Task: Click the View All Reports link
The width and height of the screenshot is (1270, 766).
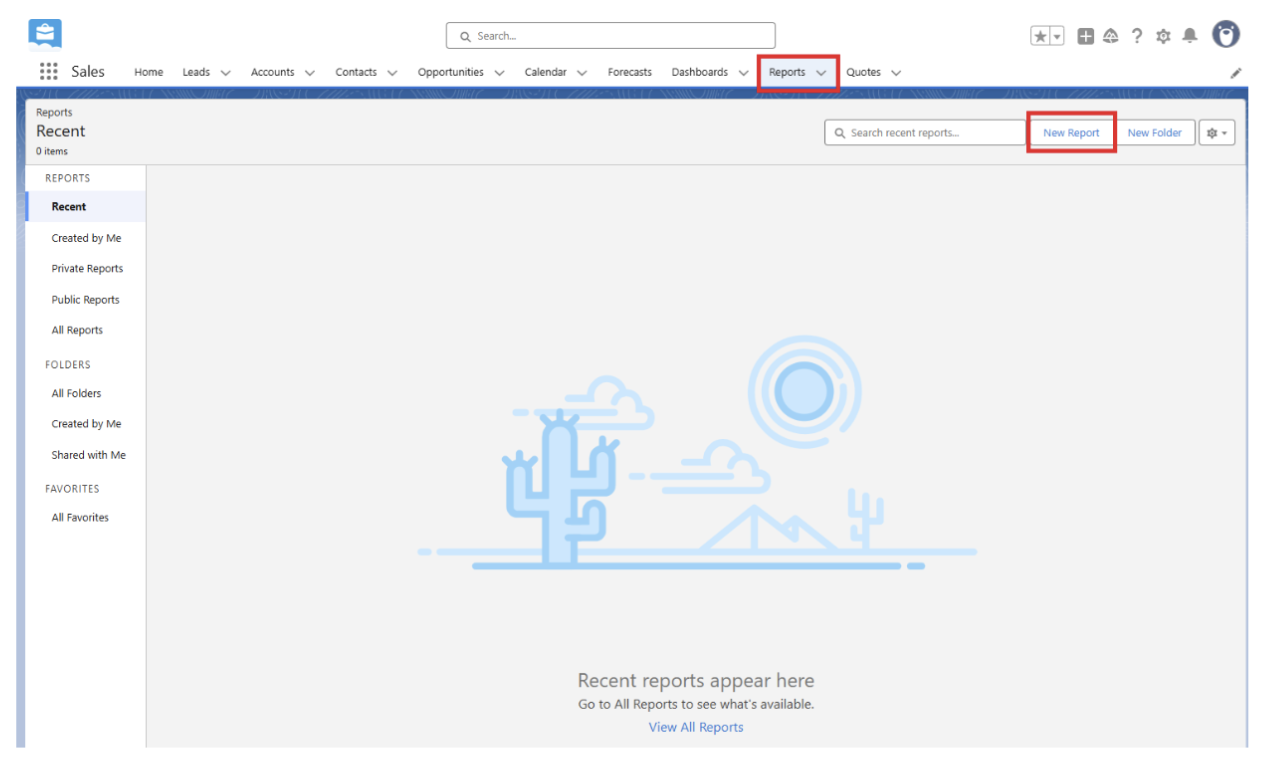Action: (696, 727)
